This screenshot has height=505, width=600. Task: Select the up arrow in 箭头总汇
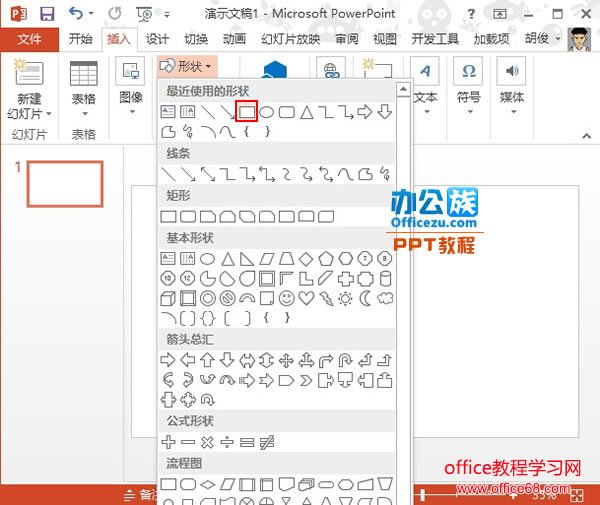click(208, 360)
